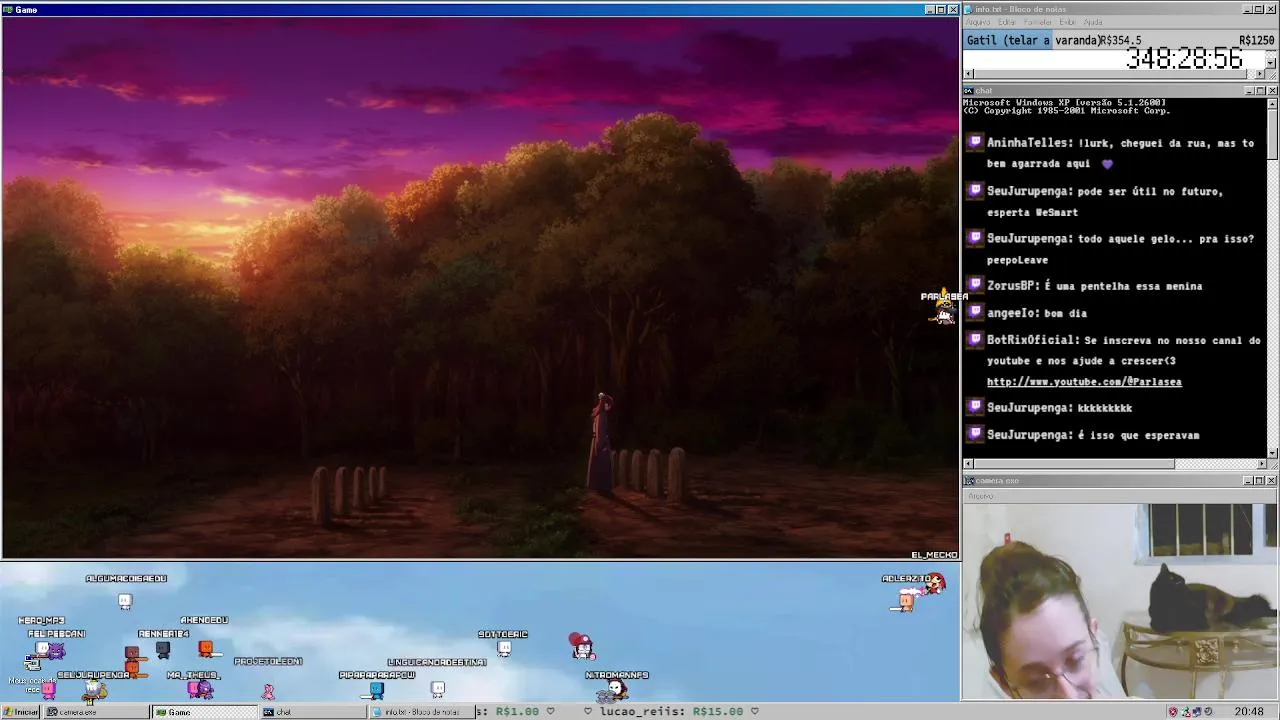Select the Game taskbar button
Viewport: 1280px width, 720px height.
pyautogui.click(x=203, y=712)
